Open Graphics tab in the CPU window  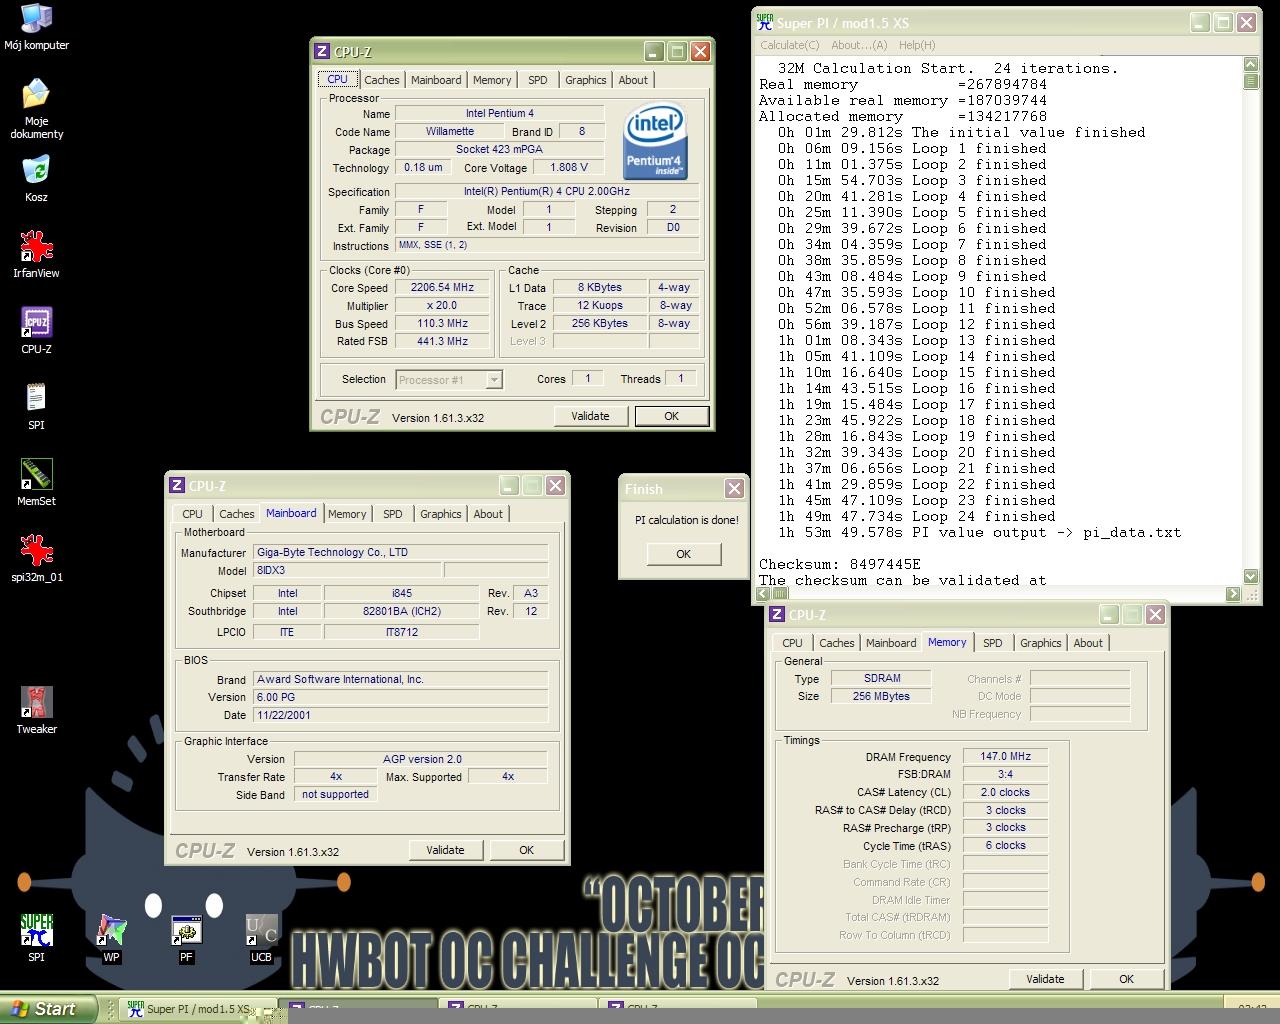(585, 80)
